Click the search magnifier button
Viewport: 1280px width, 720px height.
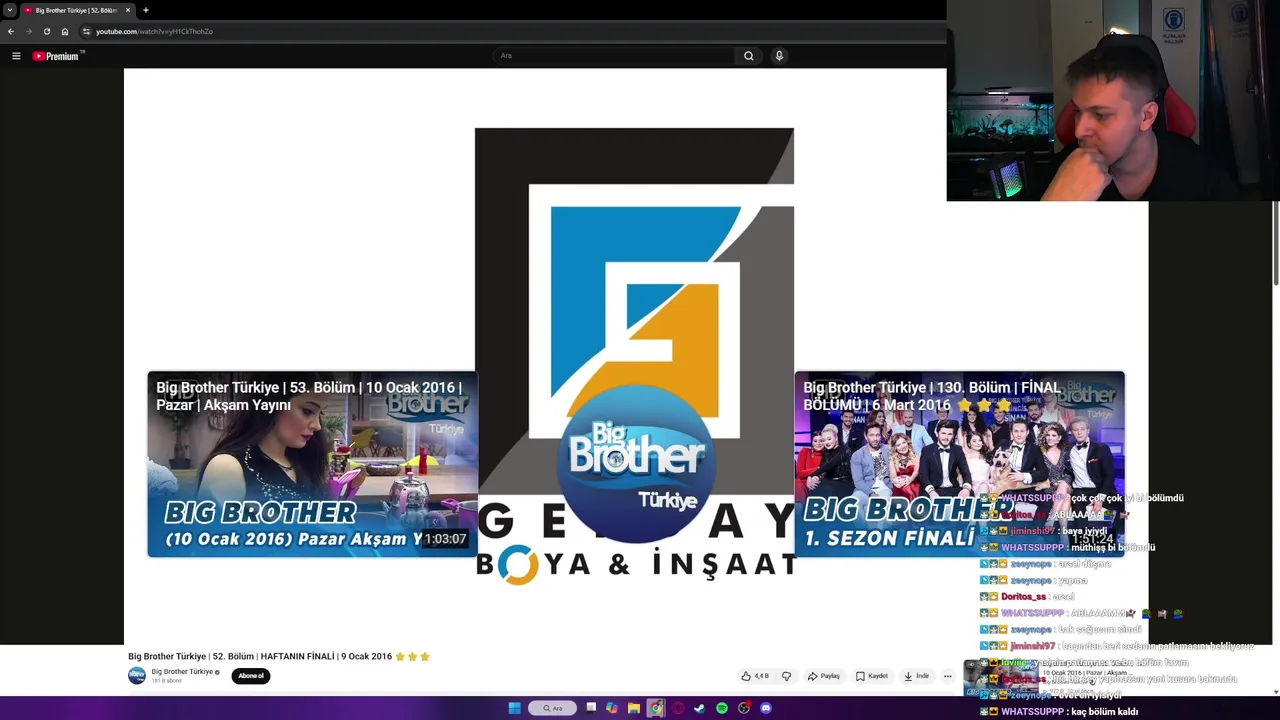[748, 56]
